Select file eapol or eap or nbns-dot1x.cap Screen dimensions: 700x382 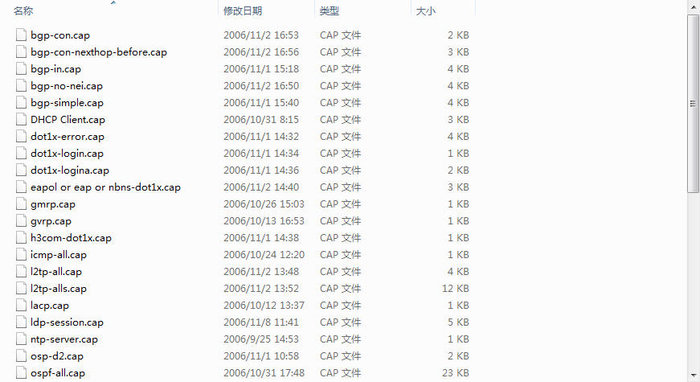coord(105,187)
